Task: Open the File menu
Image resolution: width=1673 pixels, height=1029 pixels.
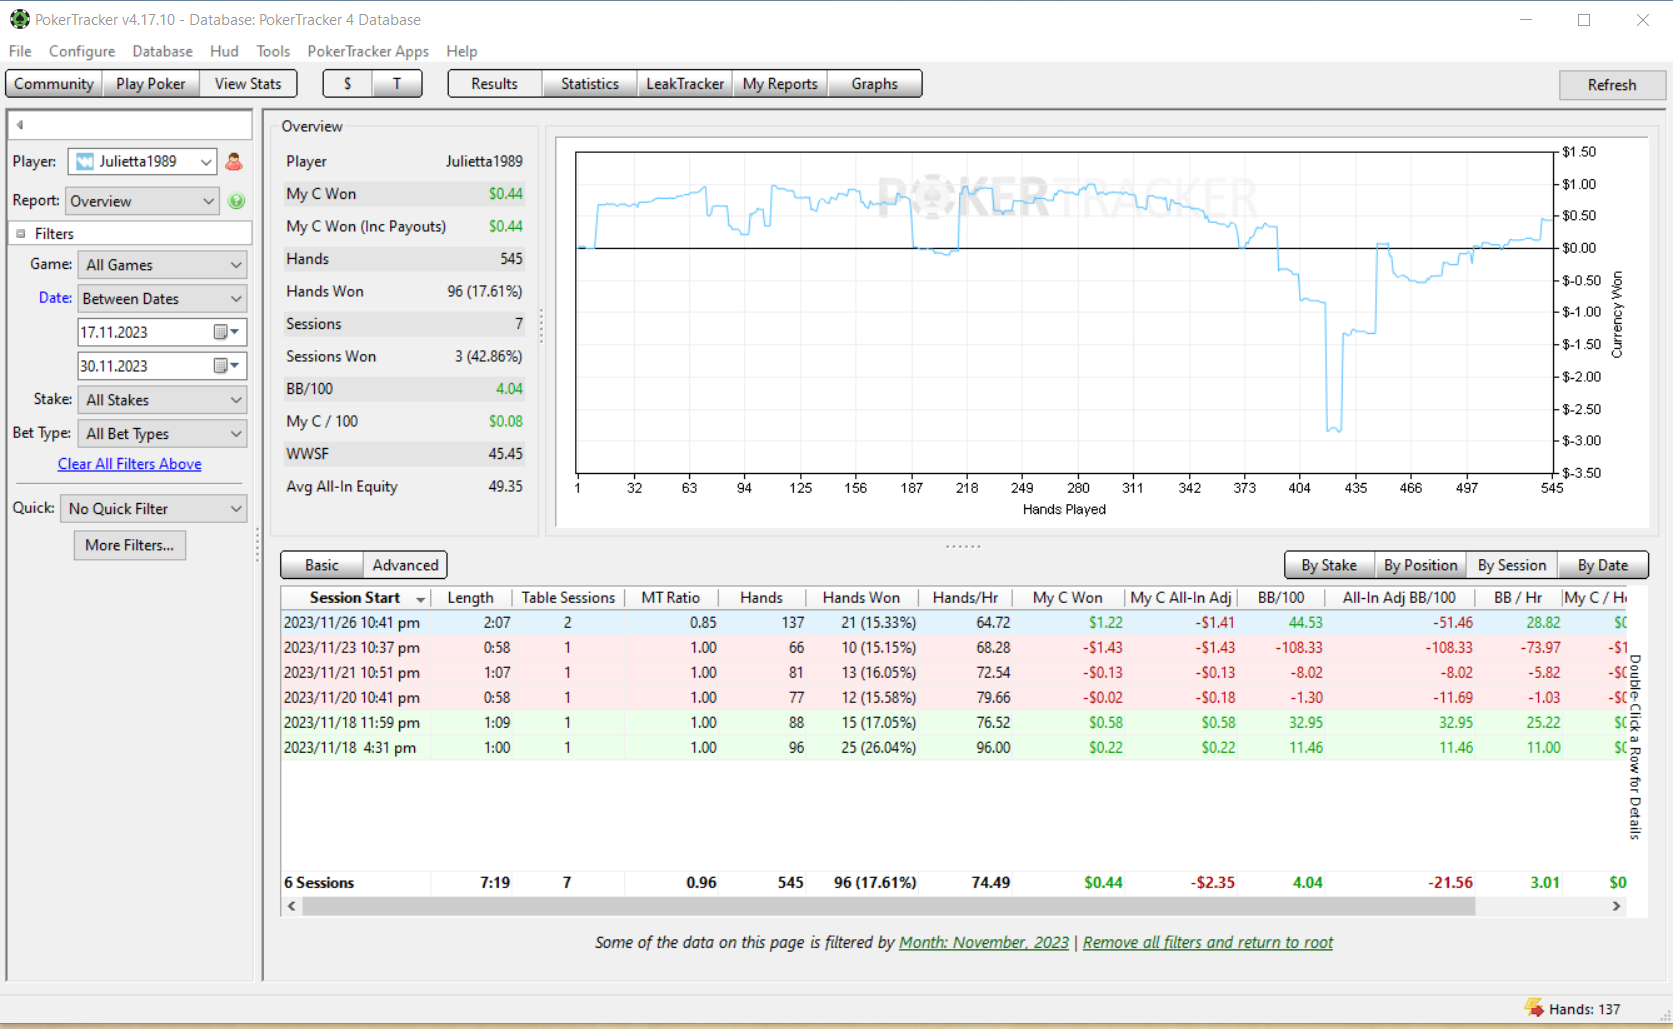Action: [20, 51]
